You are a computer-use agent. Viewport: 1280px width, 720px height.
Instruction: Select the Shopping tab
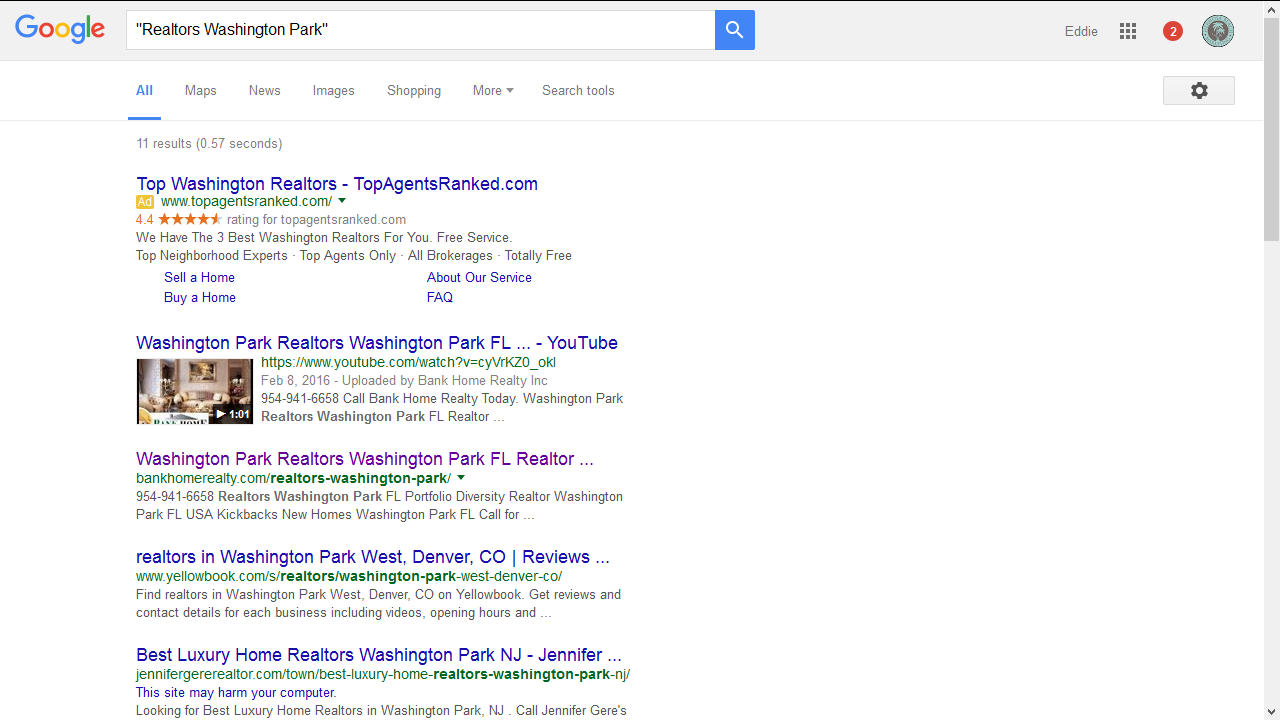414,90
